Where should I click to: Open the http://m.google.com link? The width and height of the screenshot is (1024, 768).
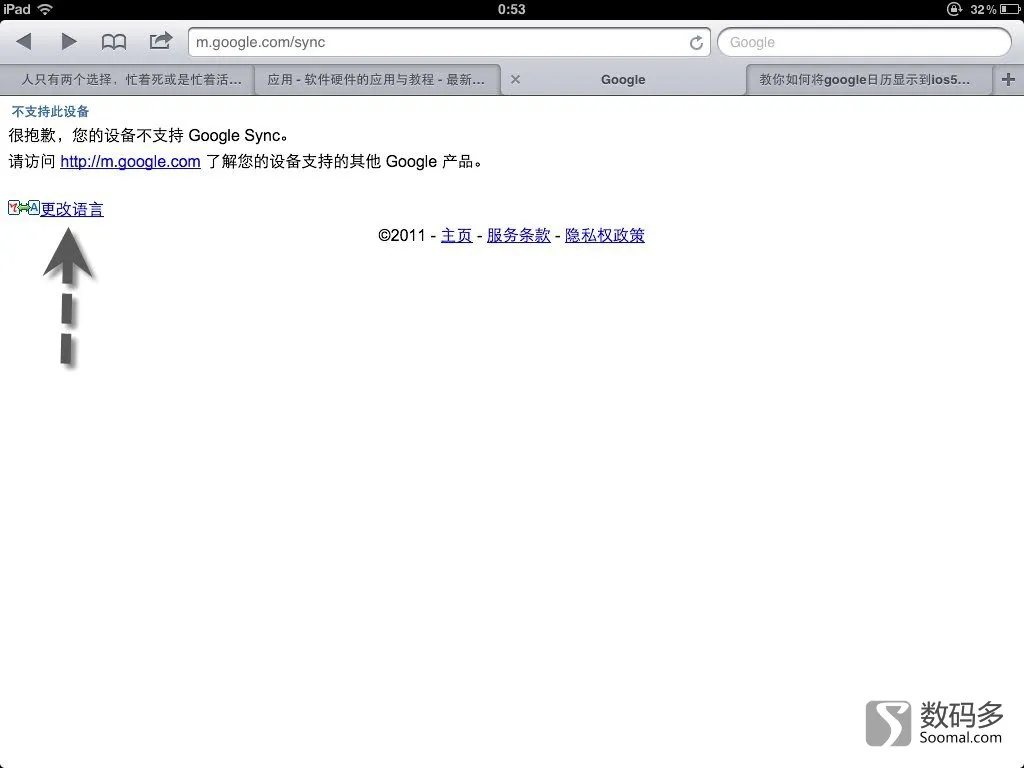coord(130,161)
